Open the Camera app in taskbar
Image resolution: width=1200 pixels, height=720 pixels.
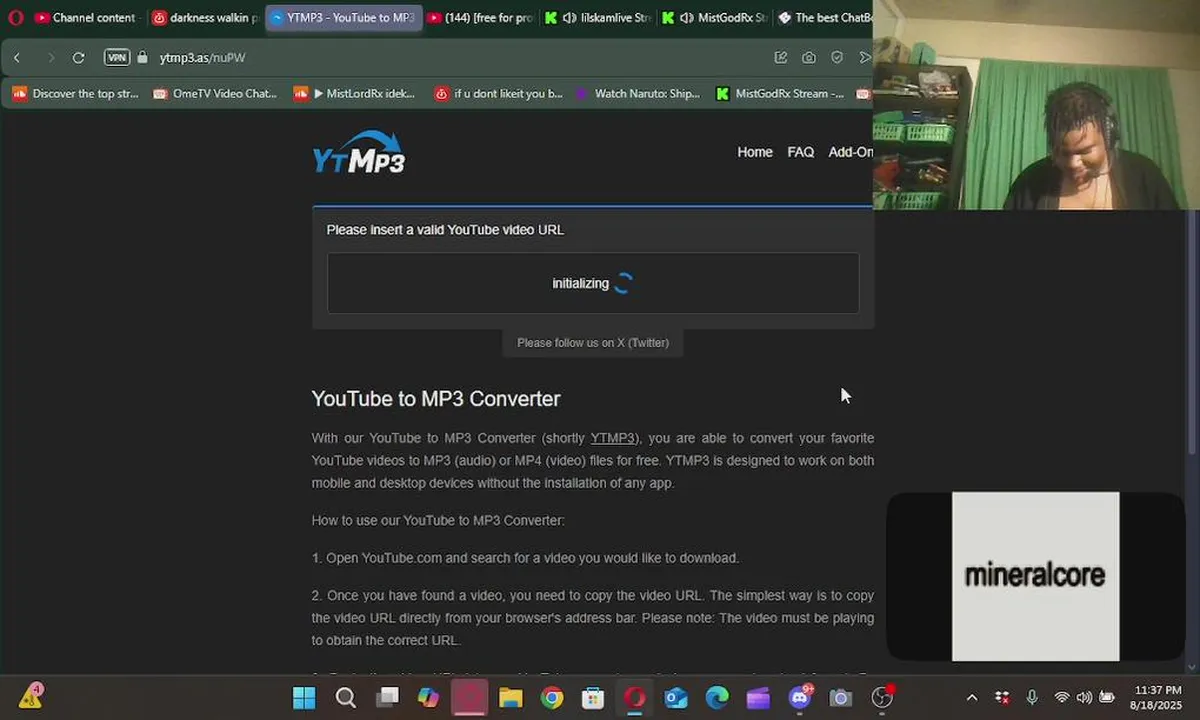pyautogui.click(x=841, y=698)
